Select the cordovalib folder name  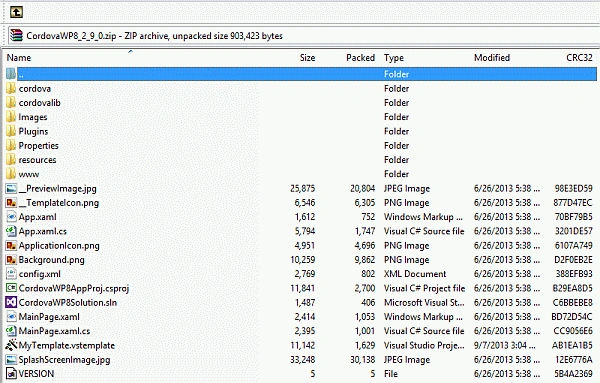pos(39,103)
